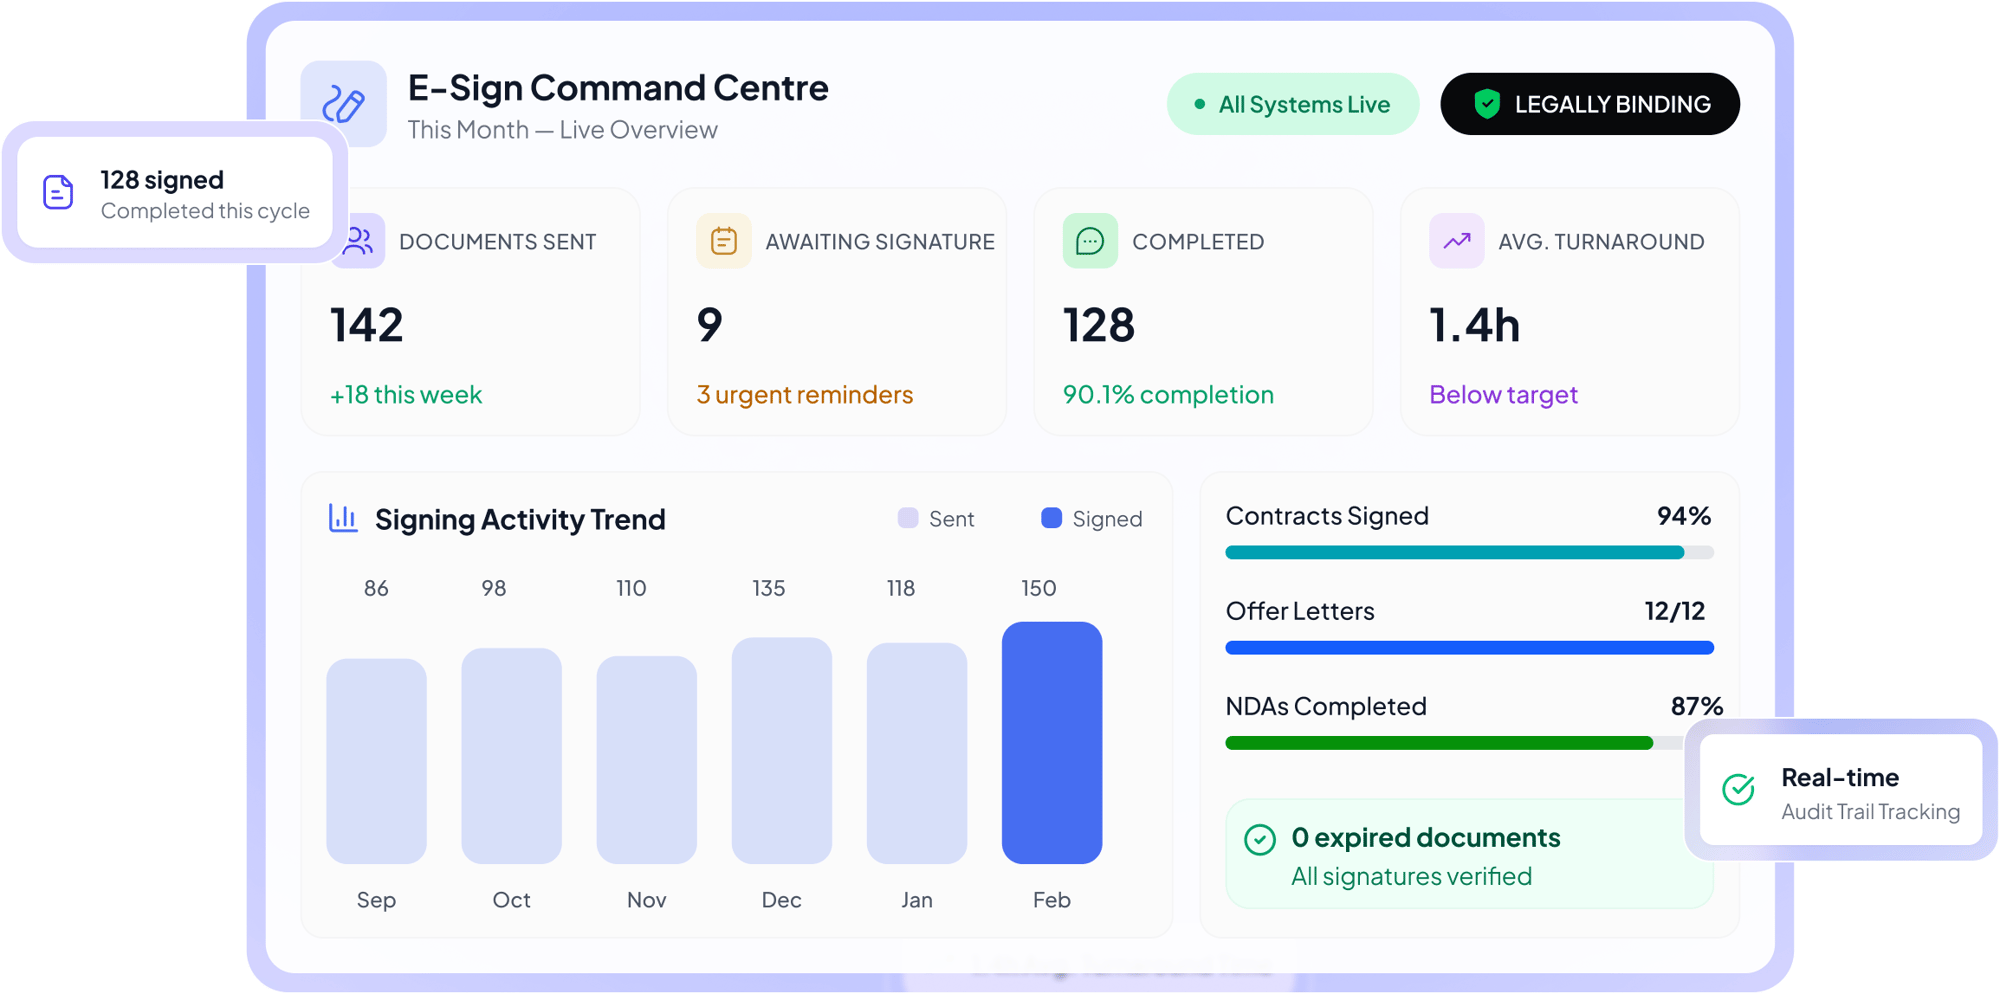Click the check circle next to 0 expired documents
Image resolution: width=2000 pixels, height=994 pixels.
point(1259,839)
